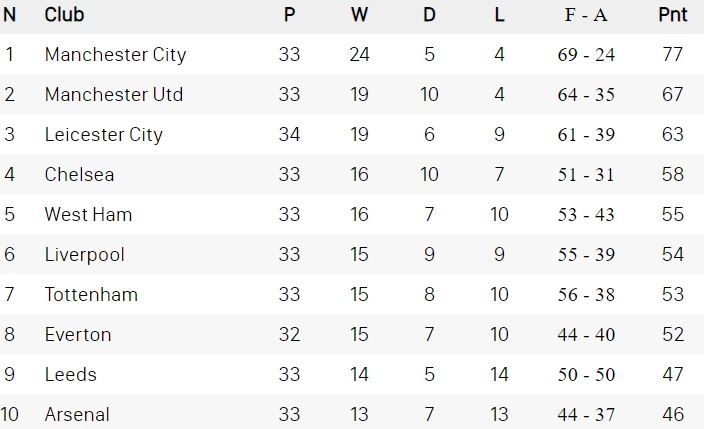Sort by the F - A header
Viewport: 704px width, 429px height.
click(586, 16)
